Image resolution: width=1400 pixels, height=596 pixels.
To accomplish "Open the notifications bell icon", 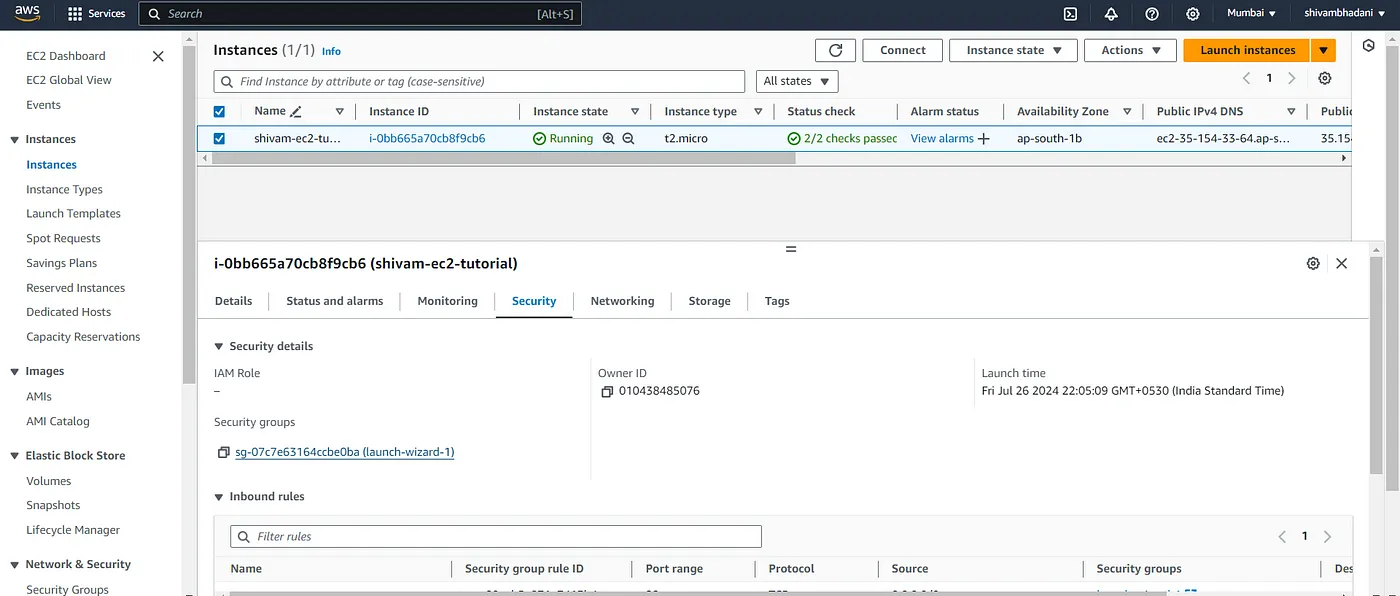I will 1111,14.
